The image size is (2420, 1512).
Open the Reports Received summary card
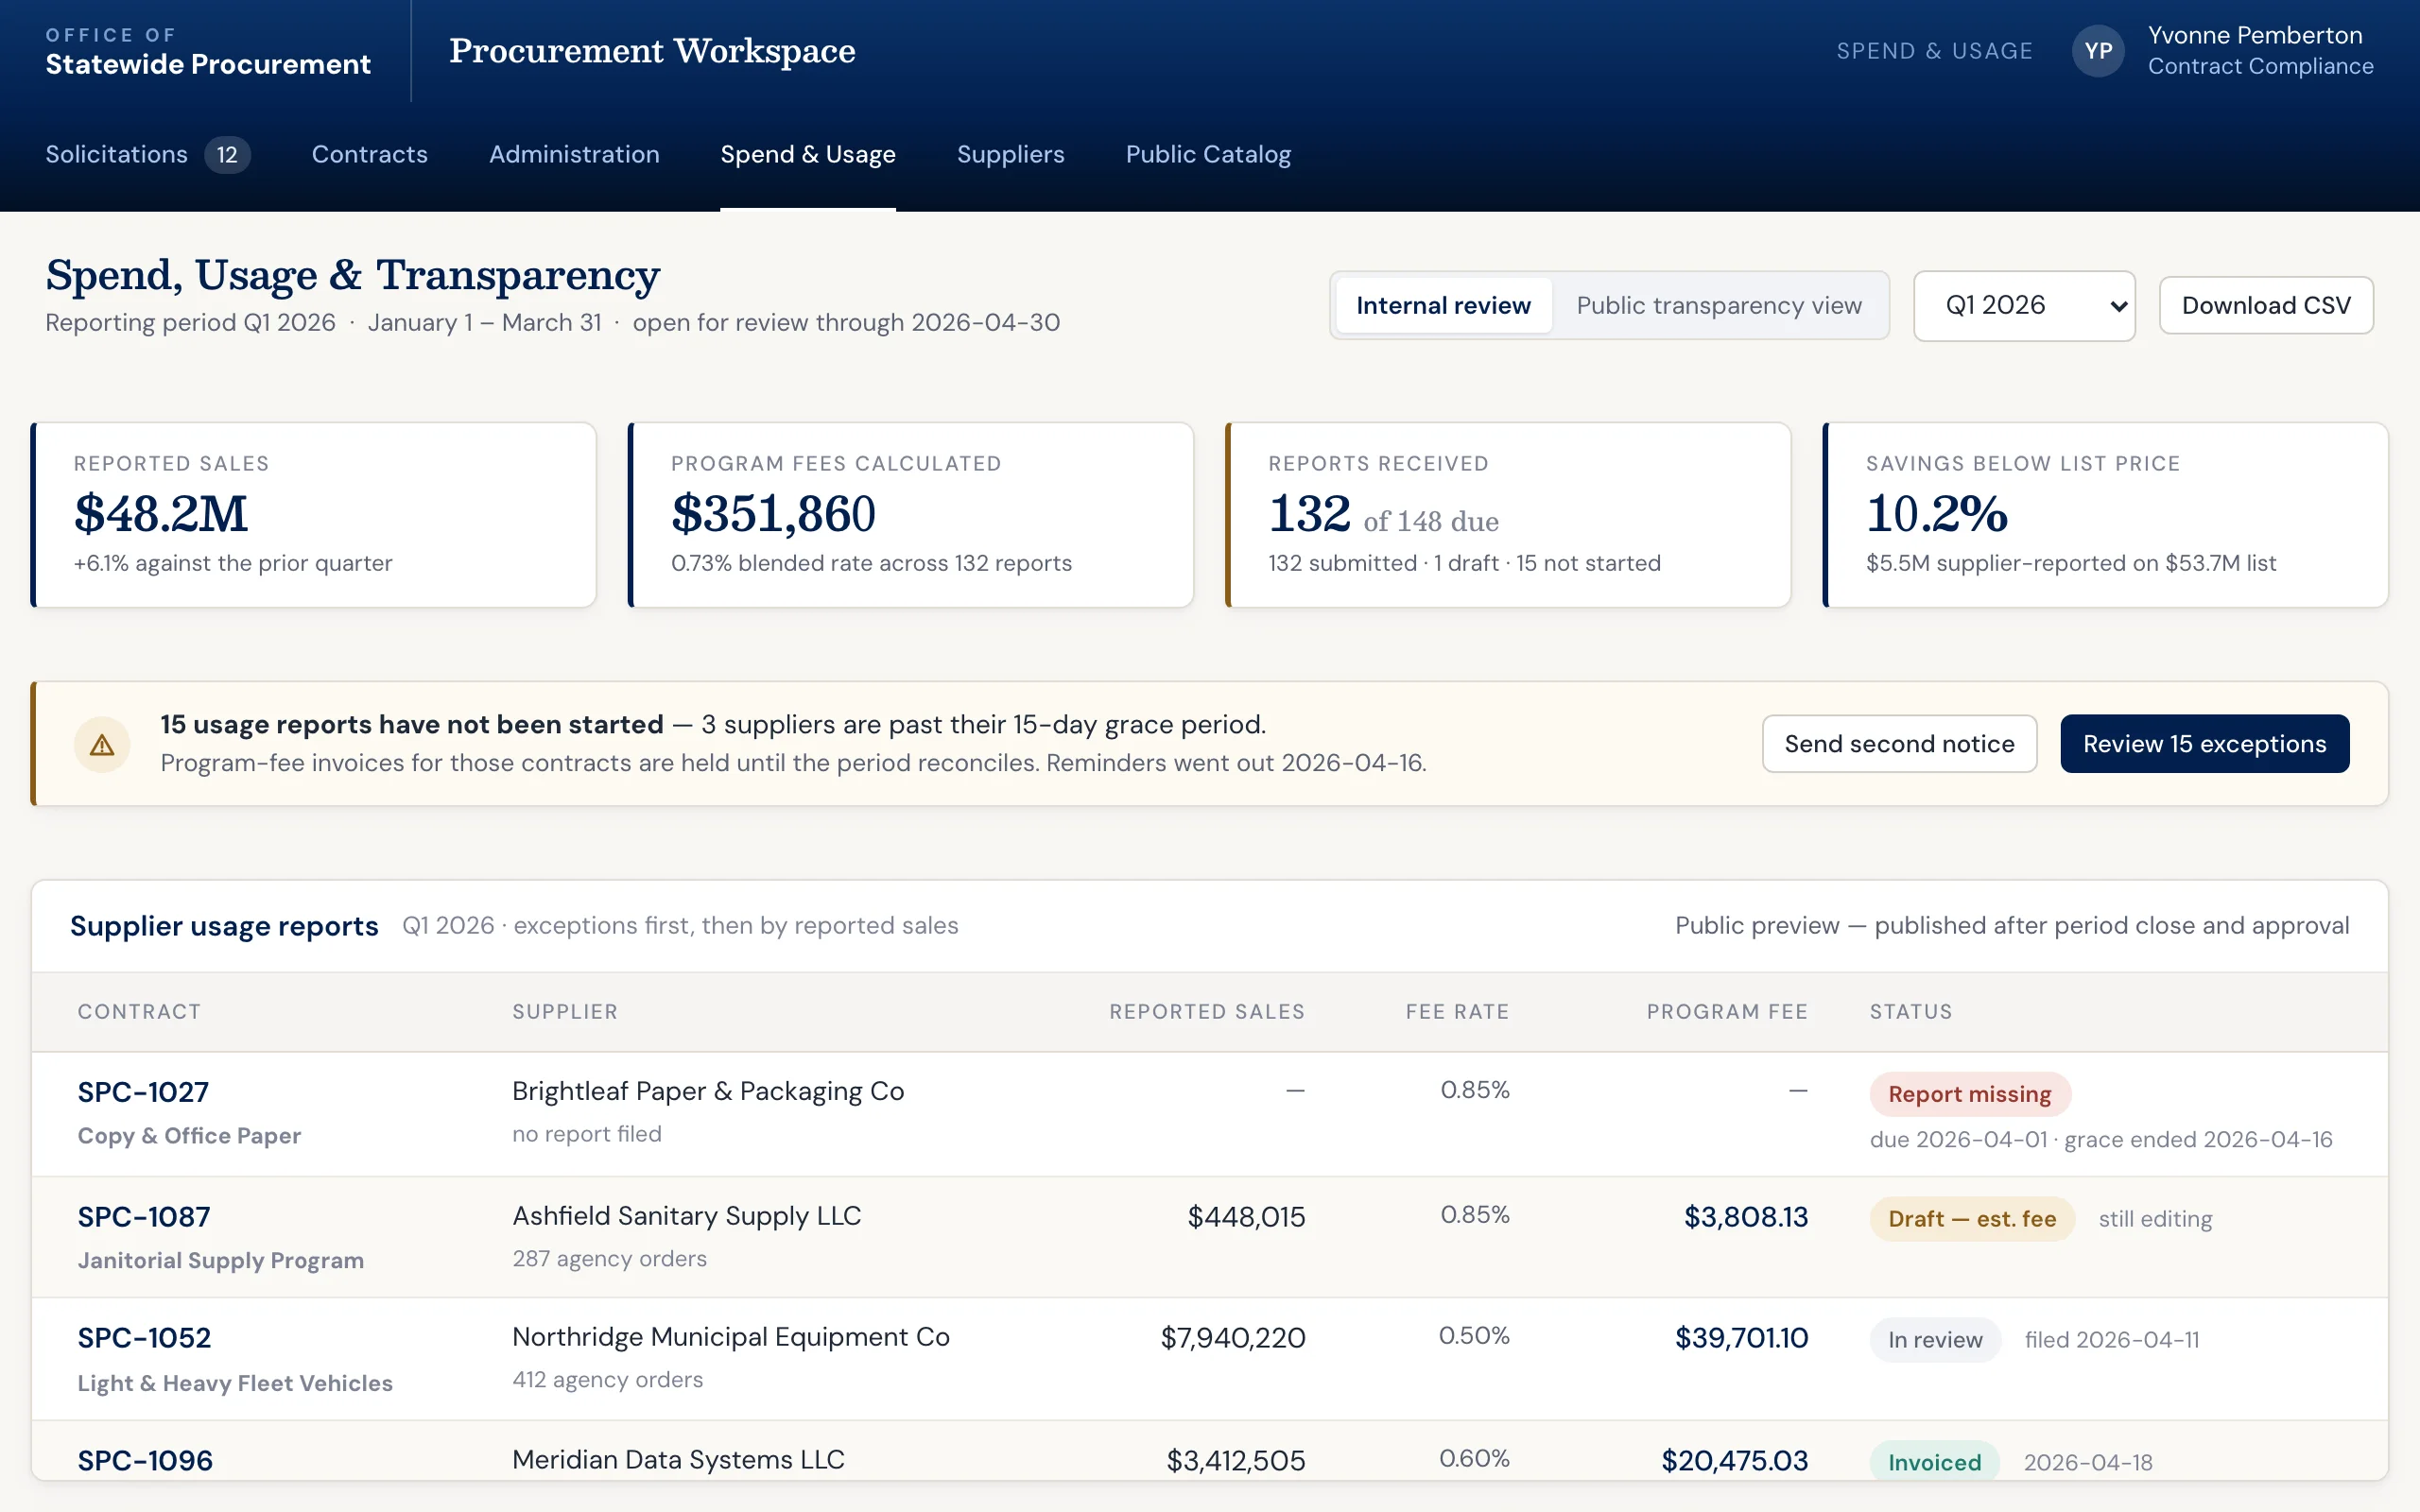1508,515
